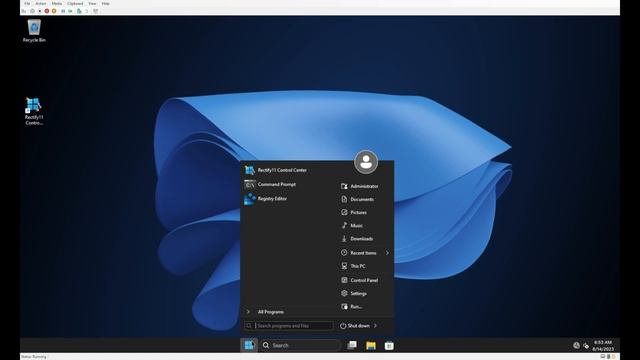Image resolution: width=640 pixels, height=360 pixels.
Task: Open the Action menu
Action: pos(40,3)
